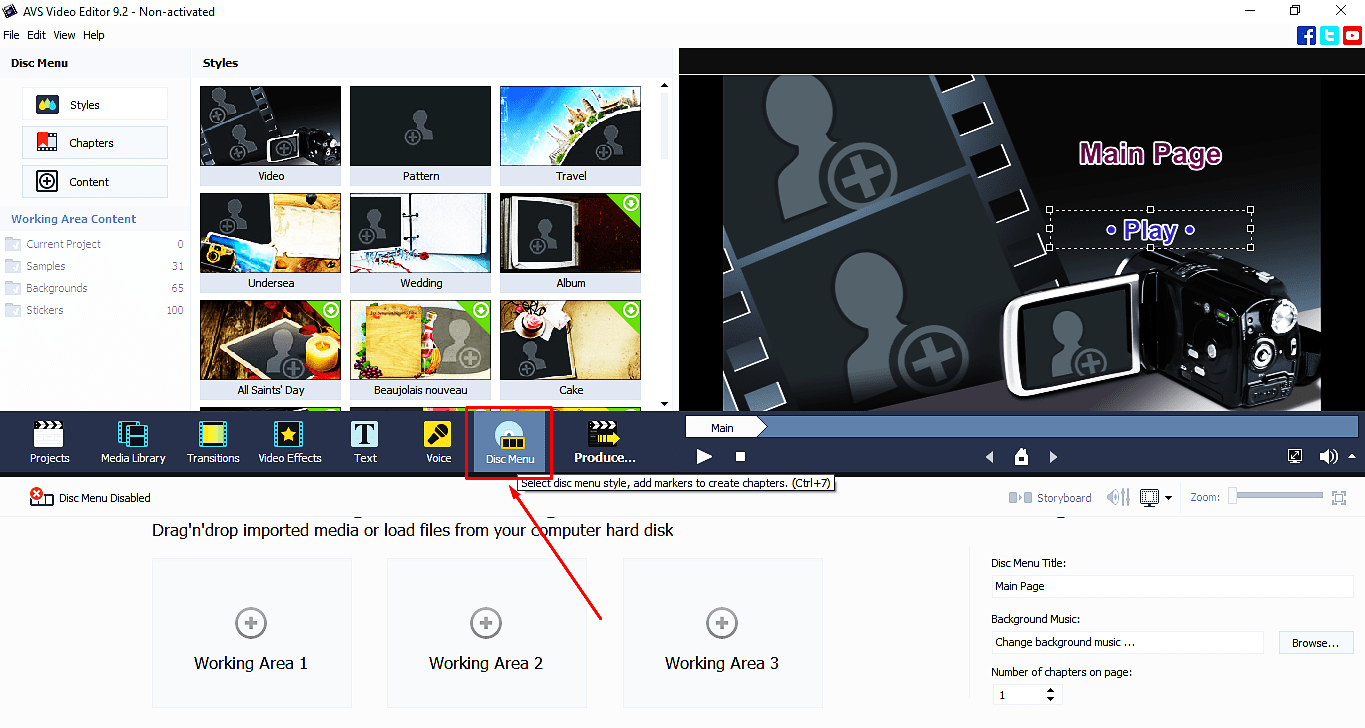Screen dimensions: 1365x728
Task: Switch to the Chapters tab
Action: [x=94, y=142]
